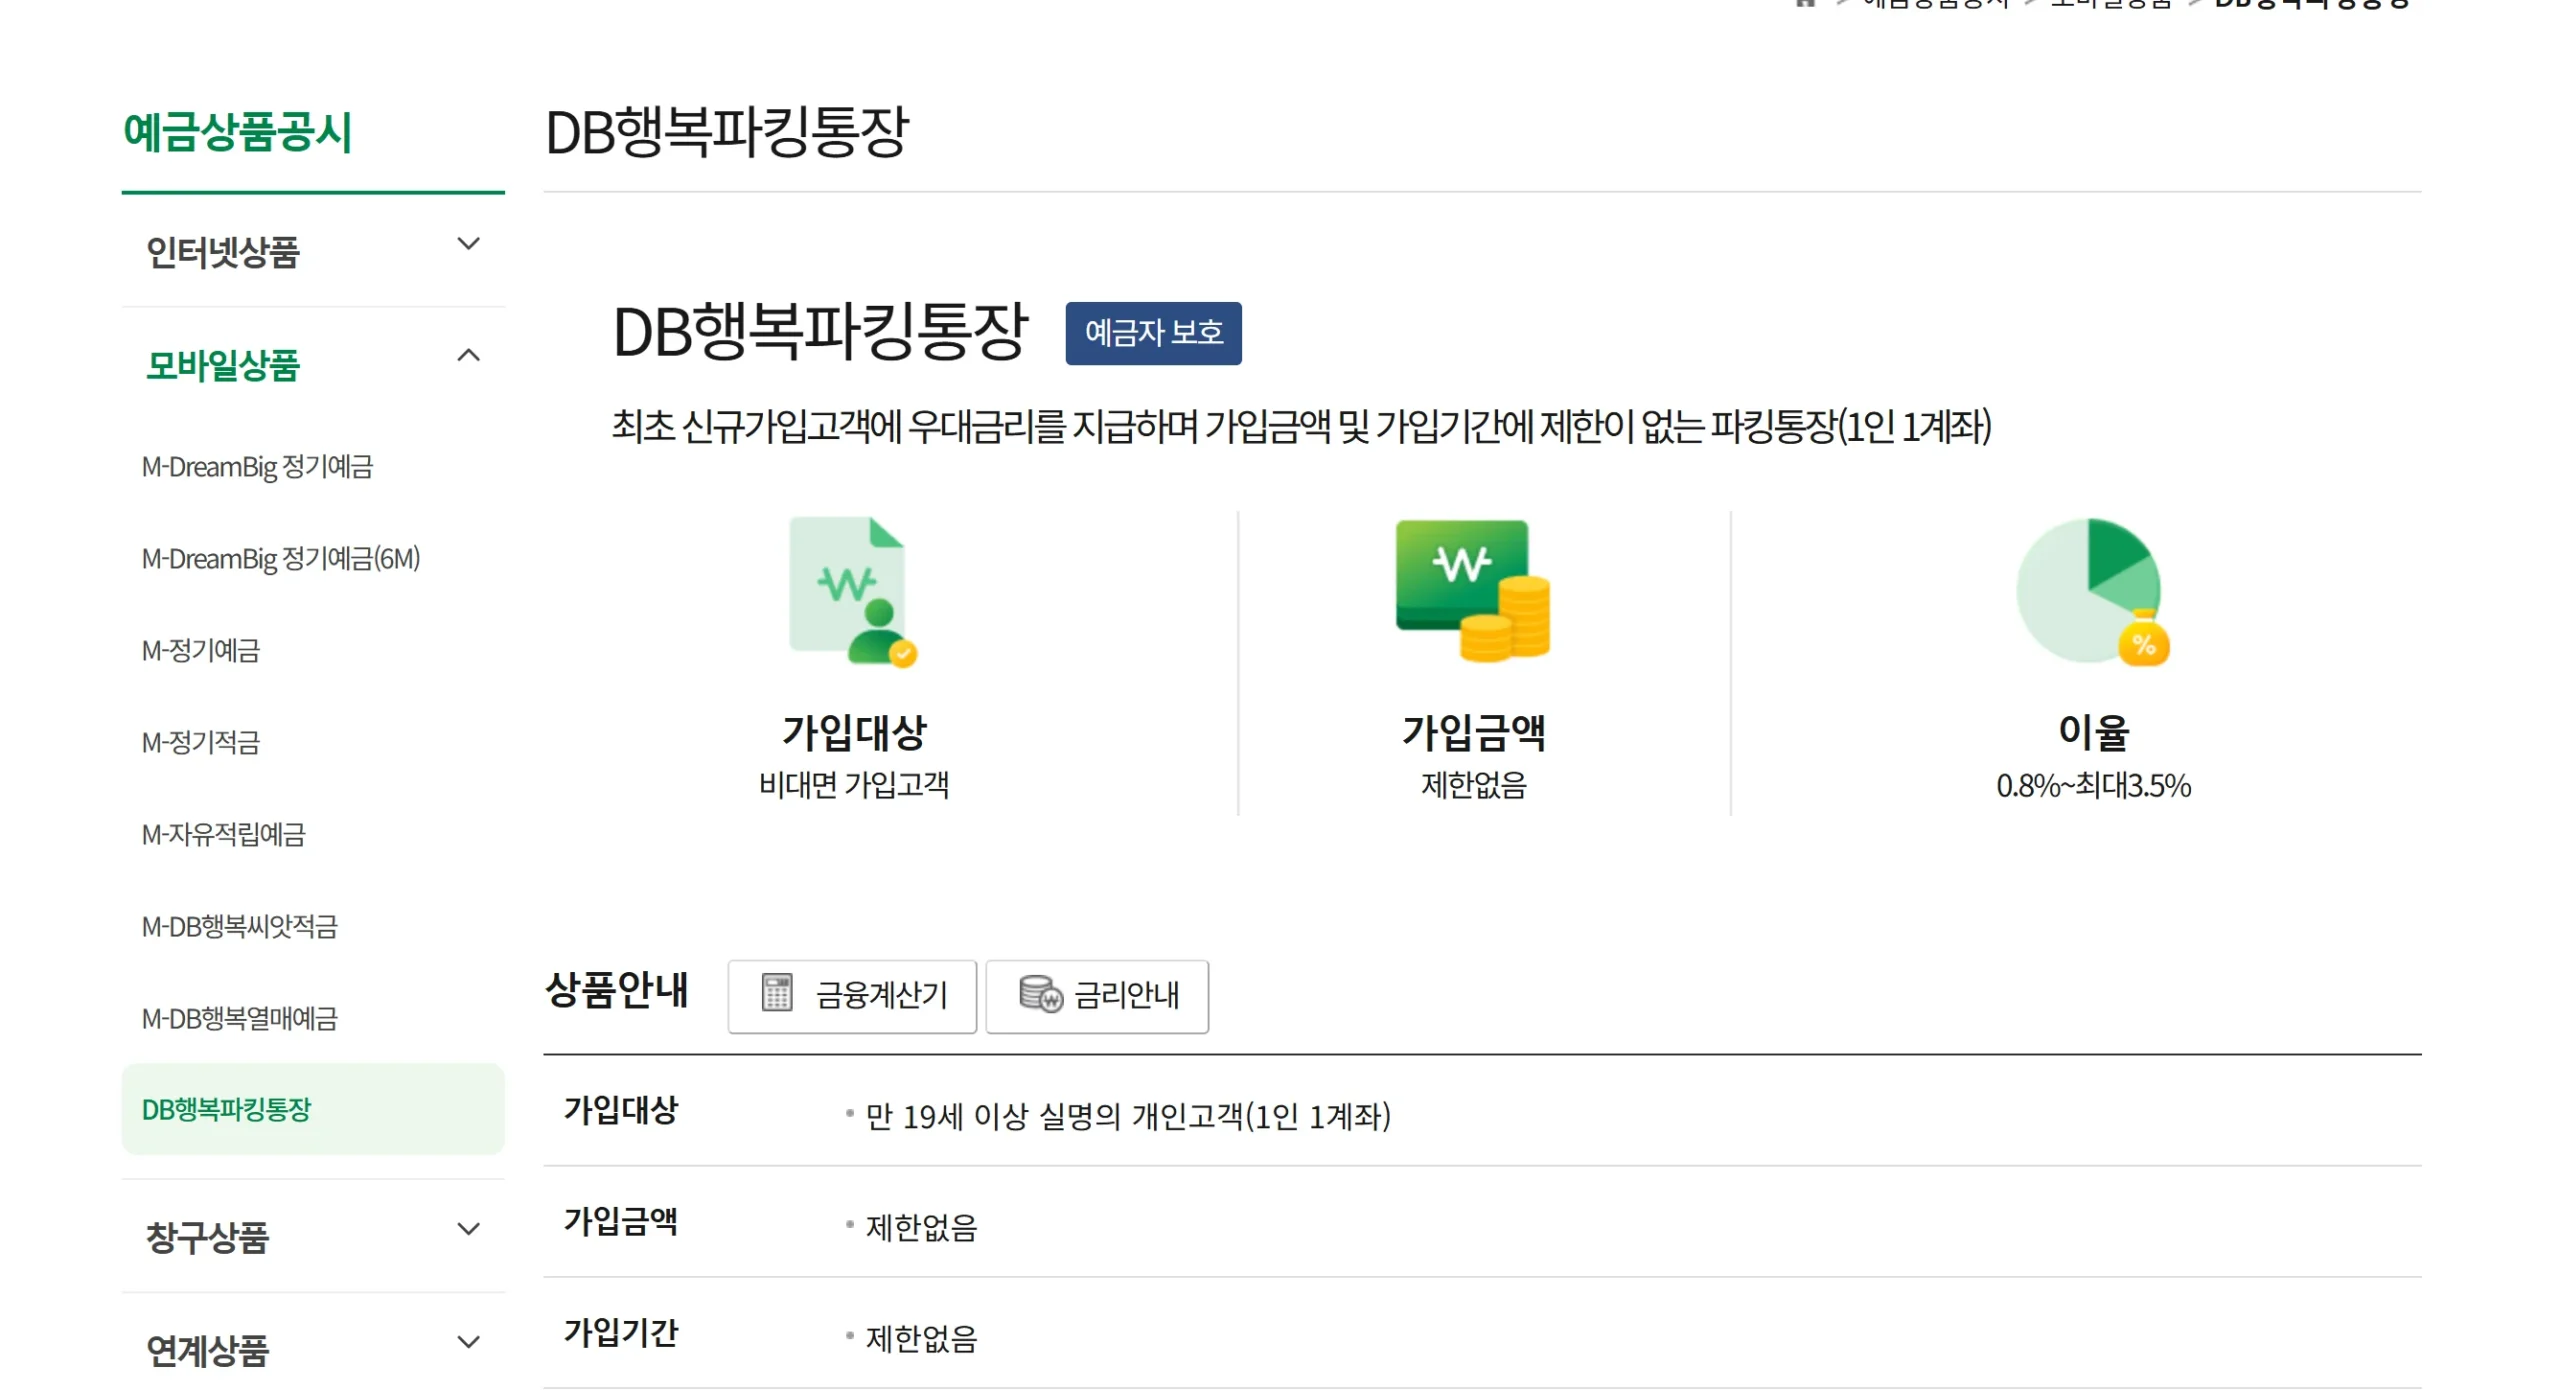Click the 가입금액 money-and-coins icon
This screenshot has height=1390, width=2560.
[x=1472, y=590]
